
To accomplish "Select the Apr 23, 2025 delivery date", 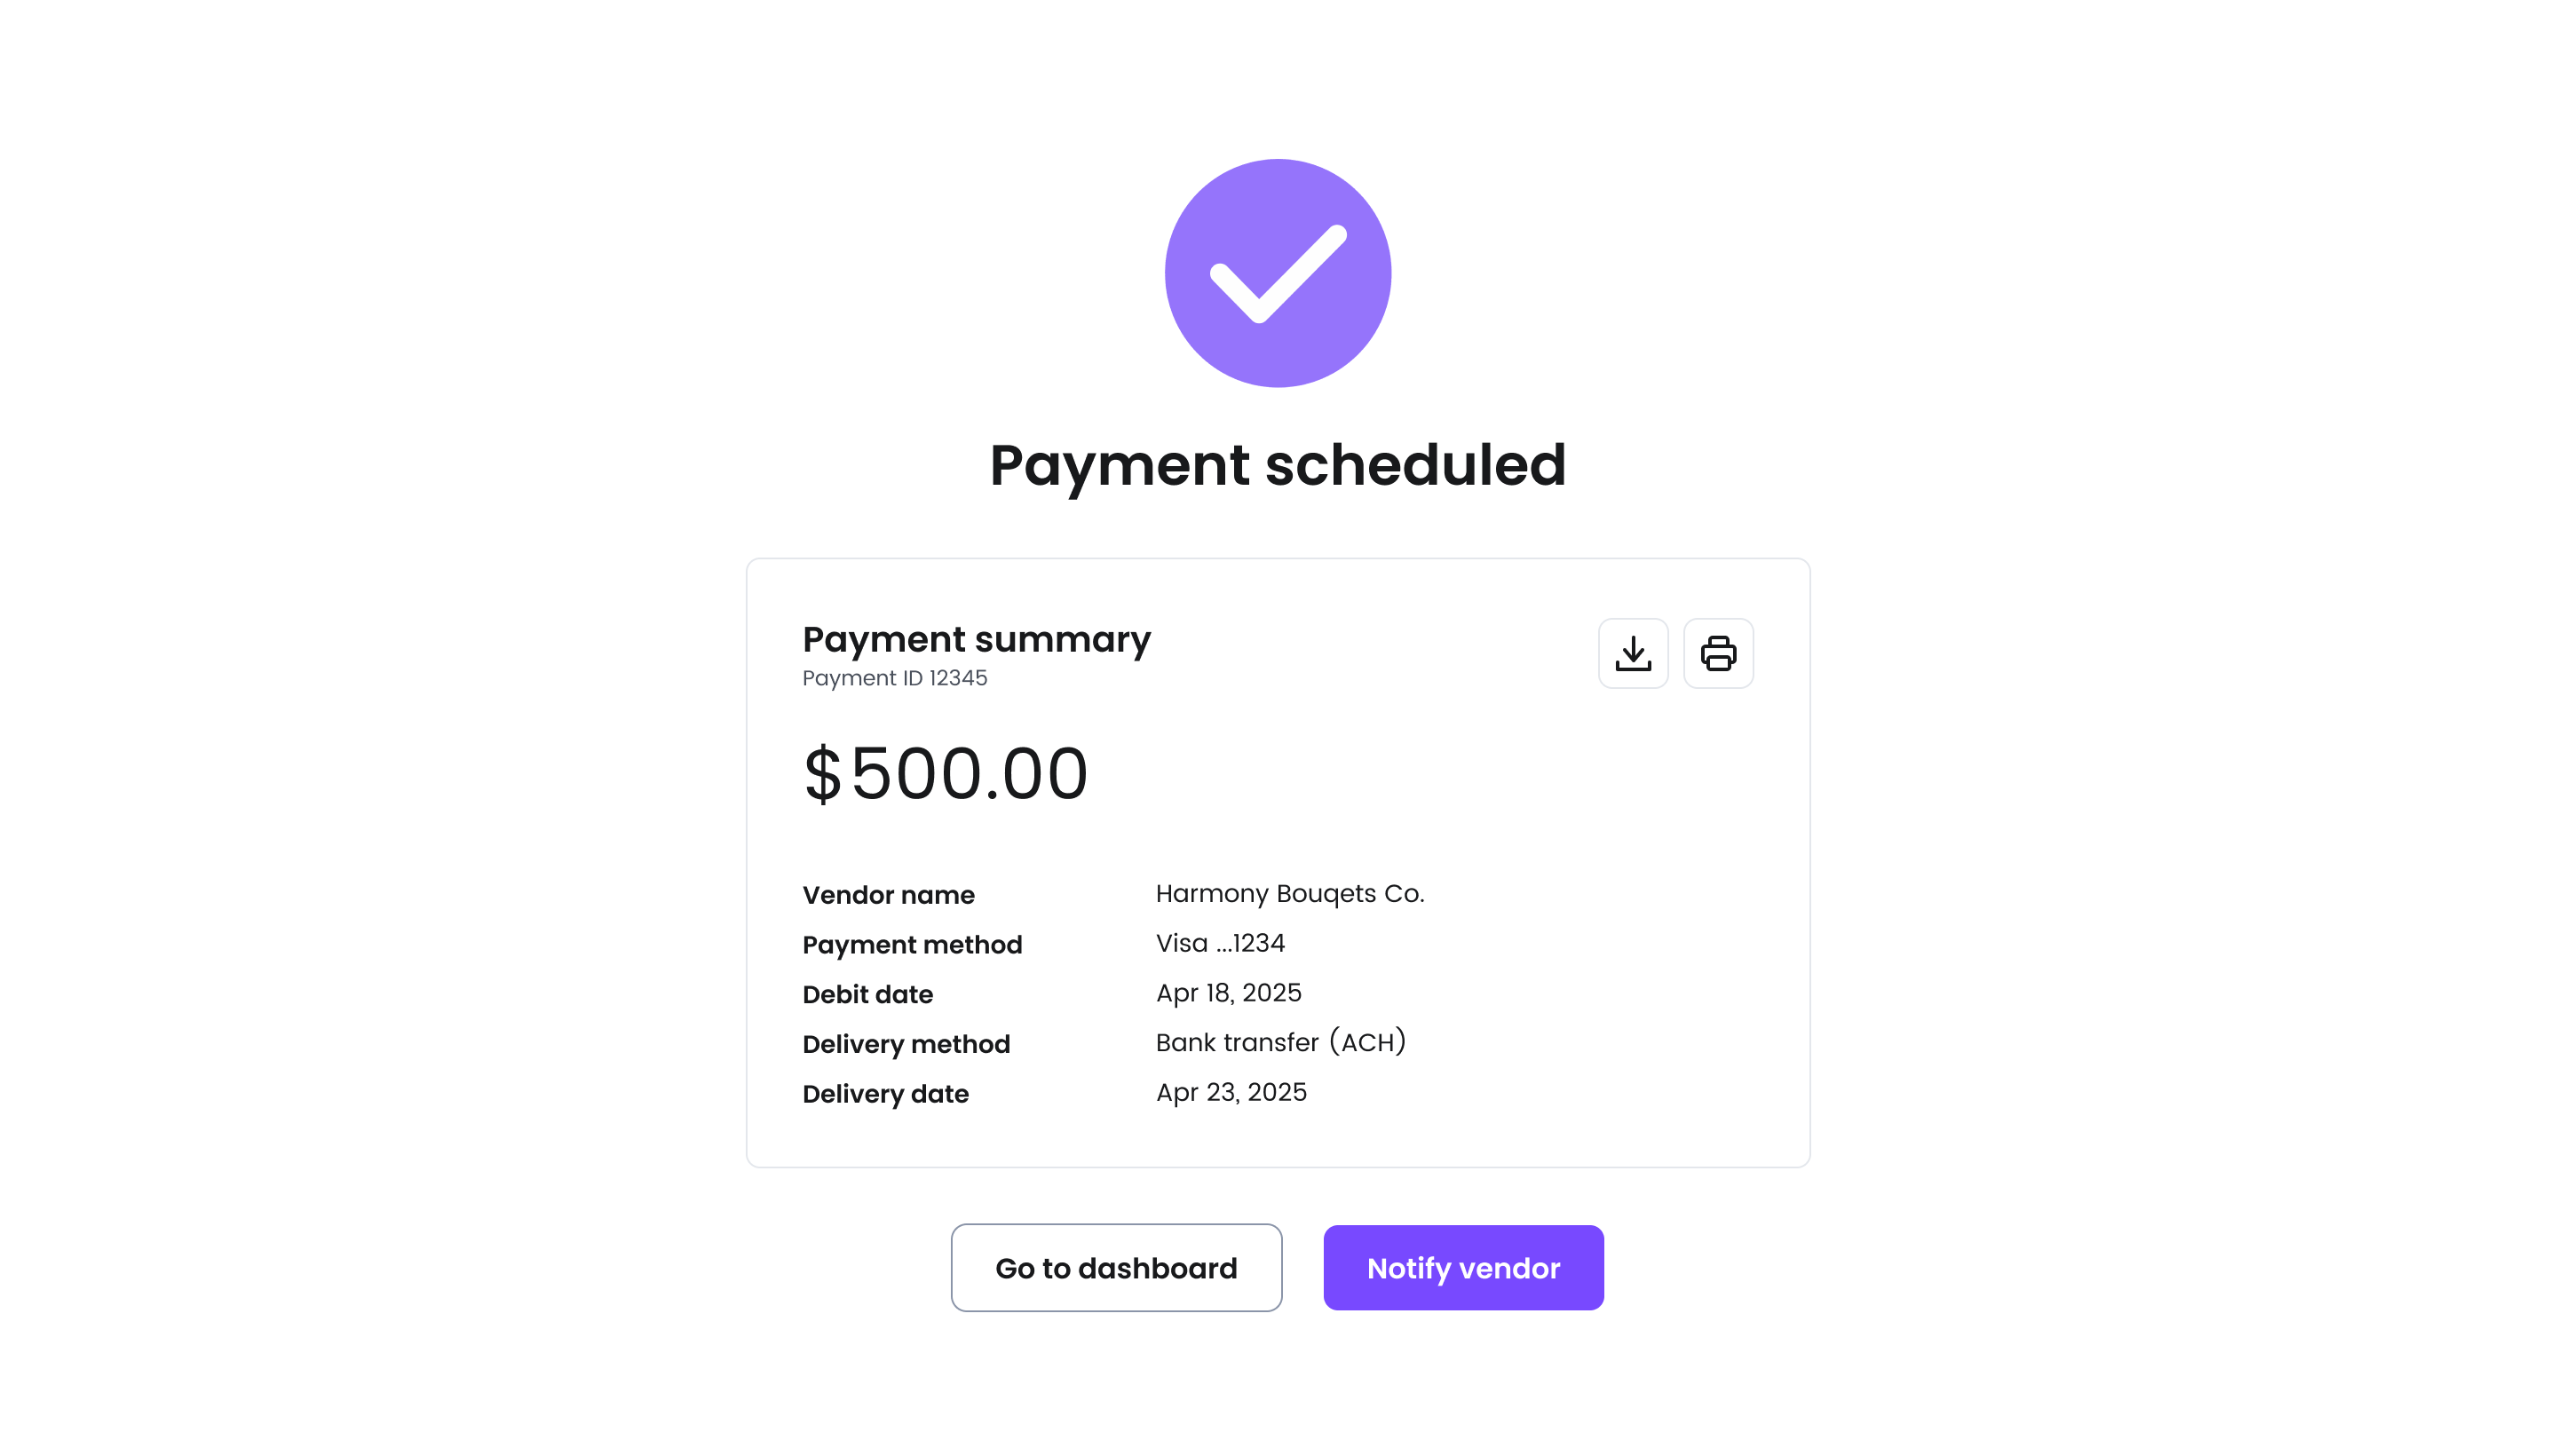I will 1231,1092.
